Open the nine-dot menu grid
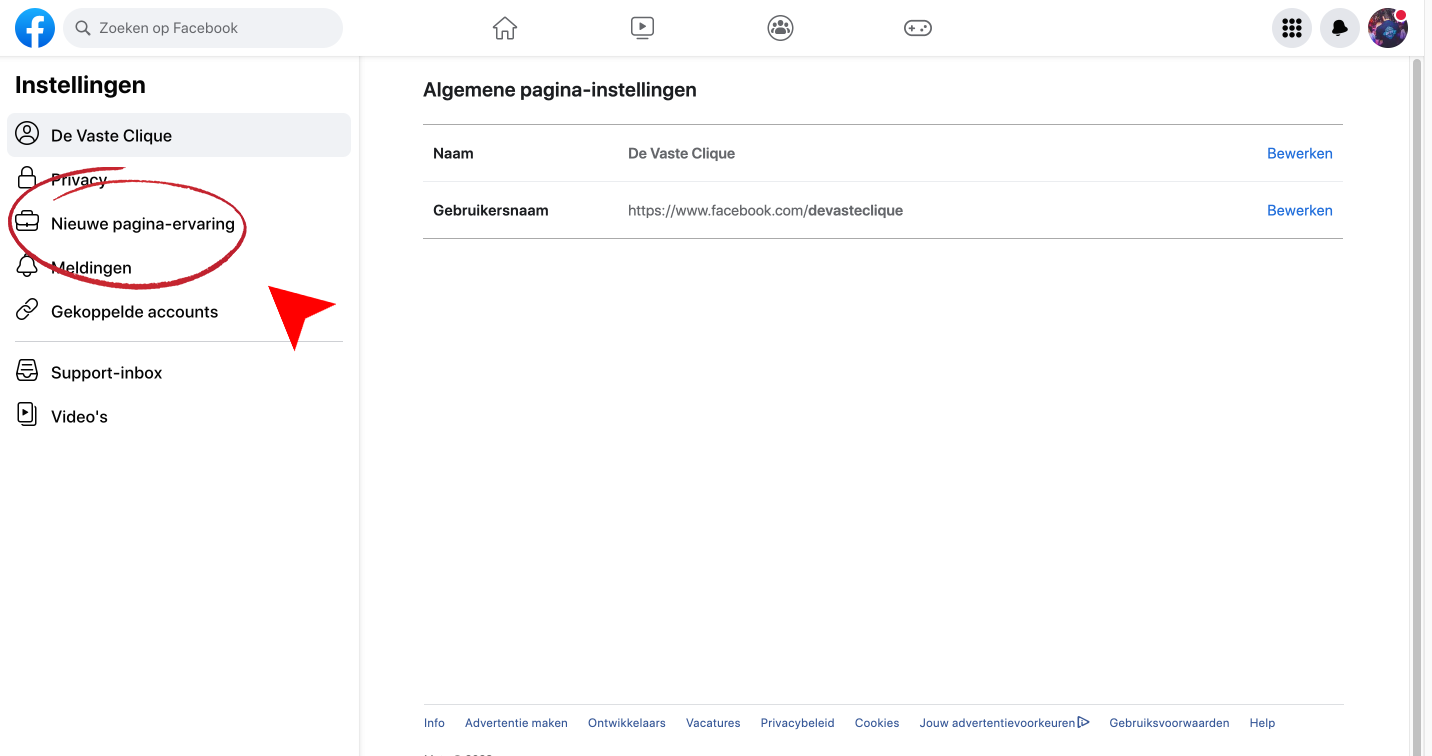 pyautogui.click(x=1292, y=28)
